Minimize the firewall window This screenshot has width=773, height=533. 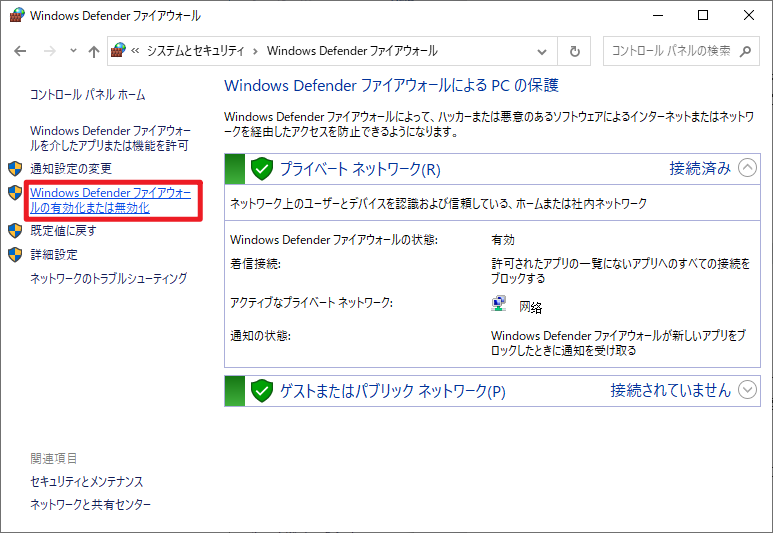(x=658, y=15)
